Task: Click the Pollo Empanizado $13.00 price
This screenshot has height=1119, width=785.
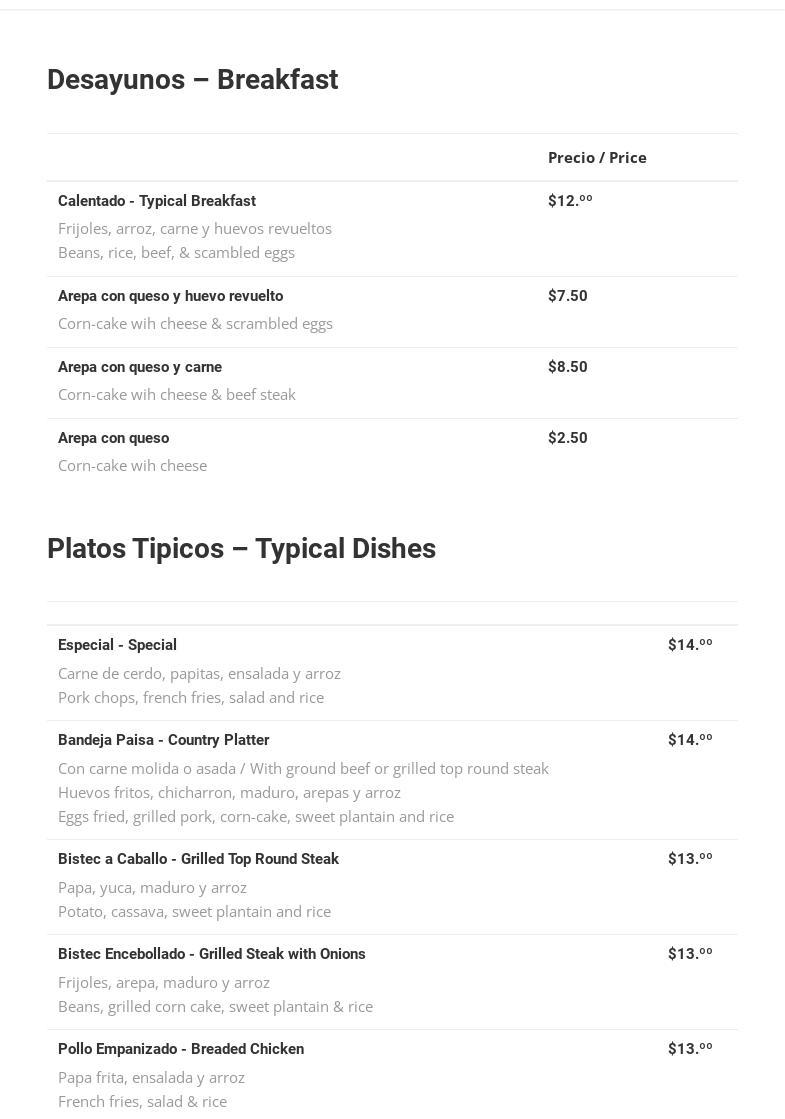Action: tap(690, 1049)
